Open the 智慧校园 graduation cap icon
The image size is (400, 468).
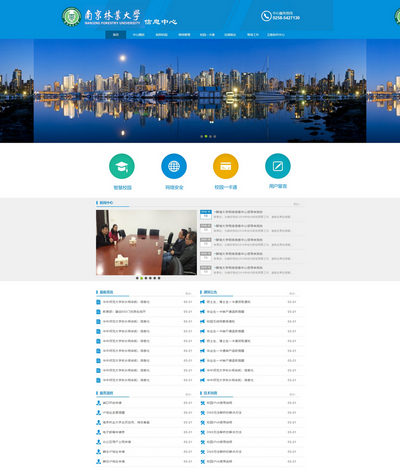point(122,166)
